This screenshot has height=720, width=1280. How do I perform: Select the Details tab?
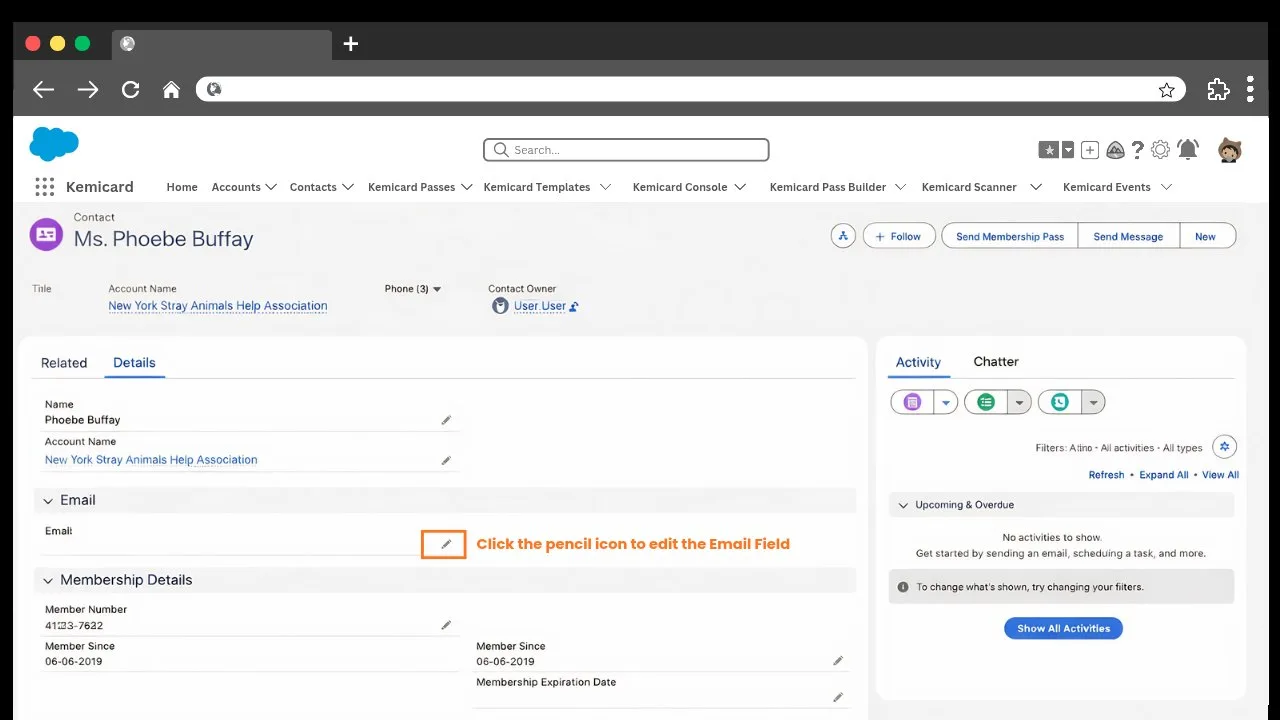pos(134,362)
